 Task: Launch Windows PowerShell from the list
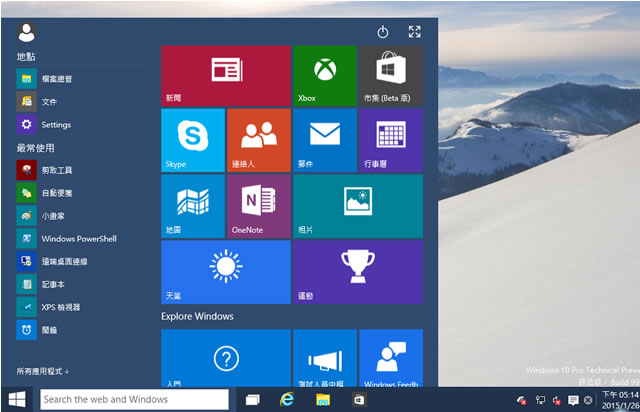(x=78, y=239)
